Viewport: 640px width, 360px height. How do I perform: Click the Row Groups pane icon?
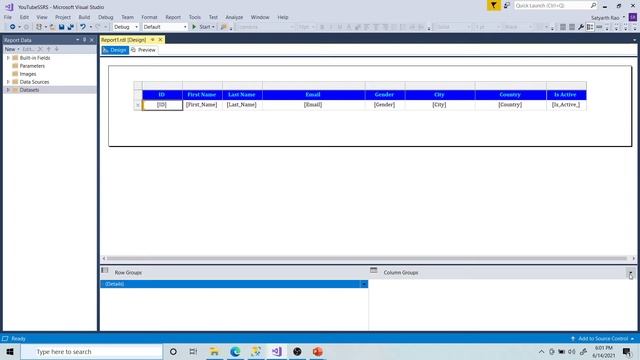coord(105,270)
